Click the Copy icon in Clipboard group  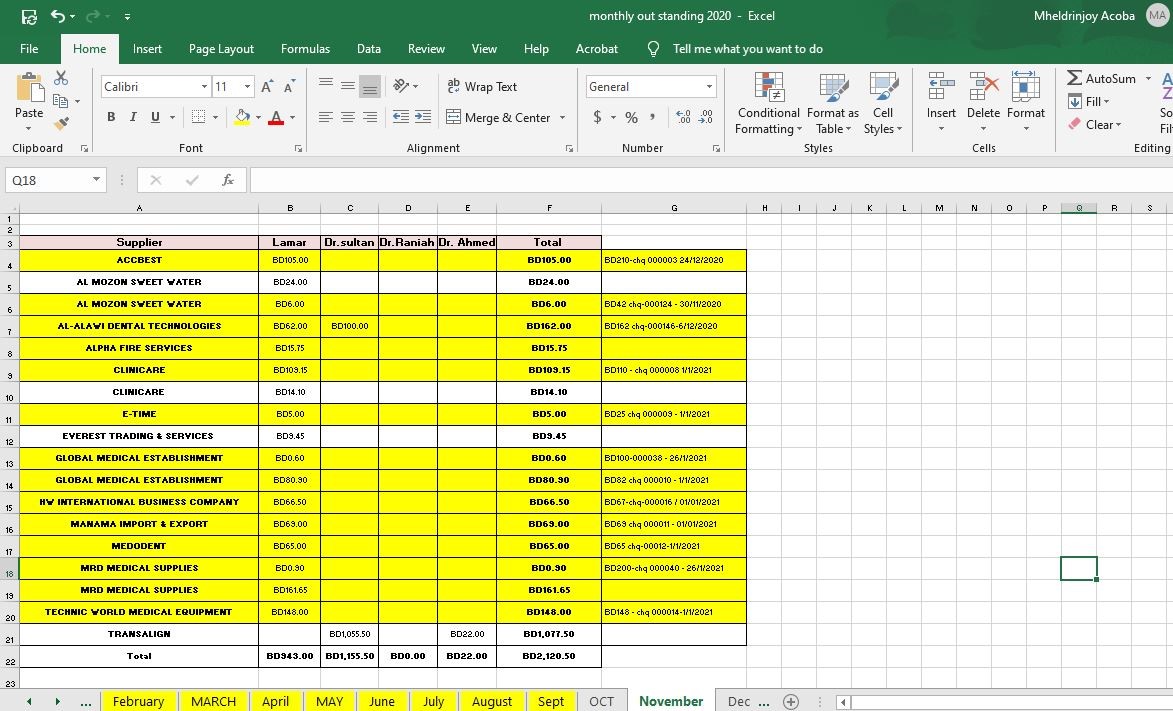pos(61,101)
